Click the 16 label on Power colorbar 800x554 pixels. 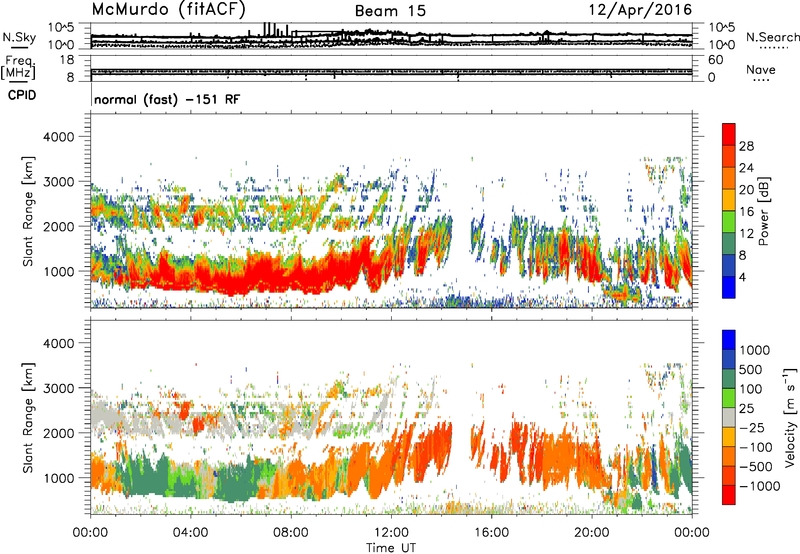tap(746, 212)
